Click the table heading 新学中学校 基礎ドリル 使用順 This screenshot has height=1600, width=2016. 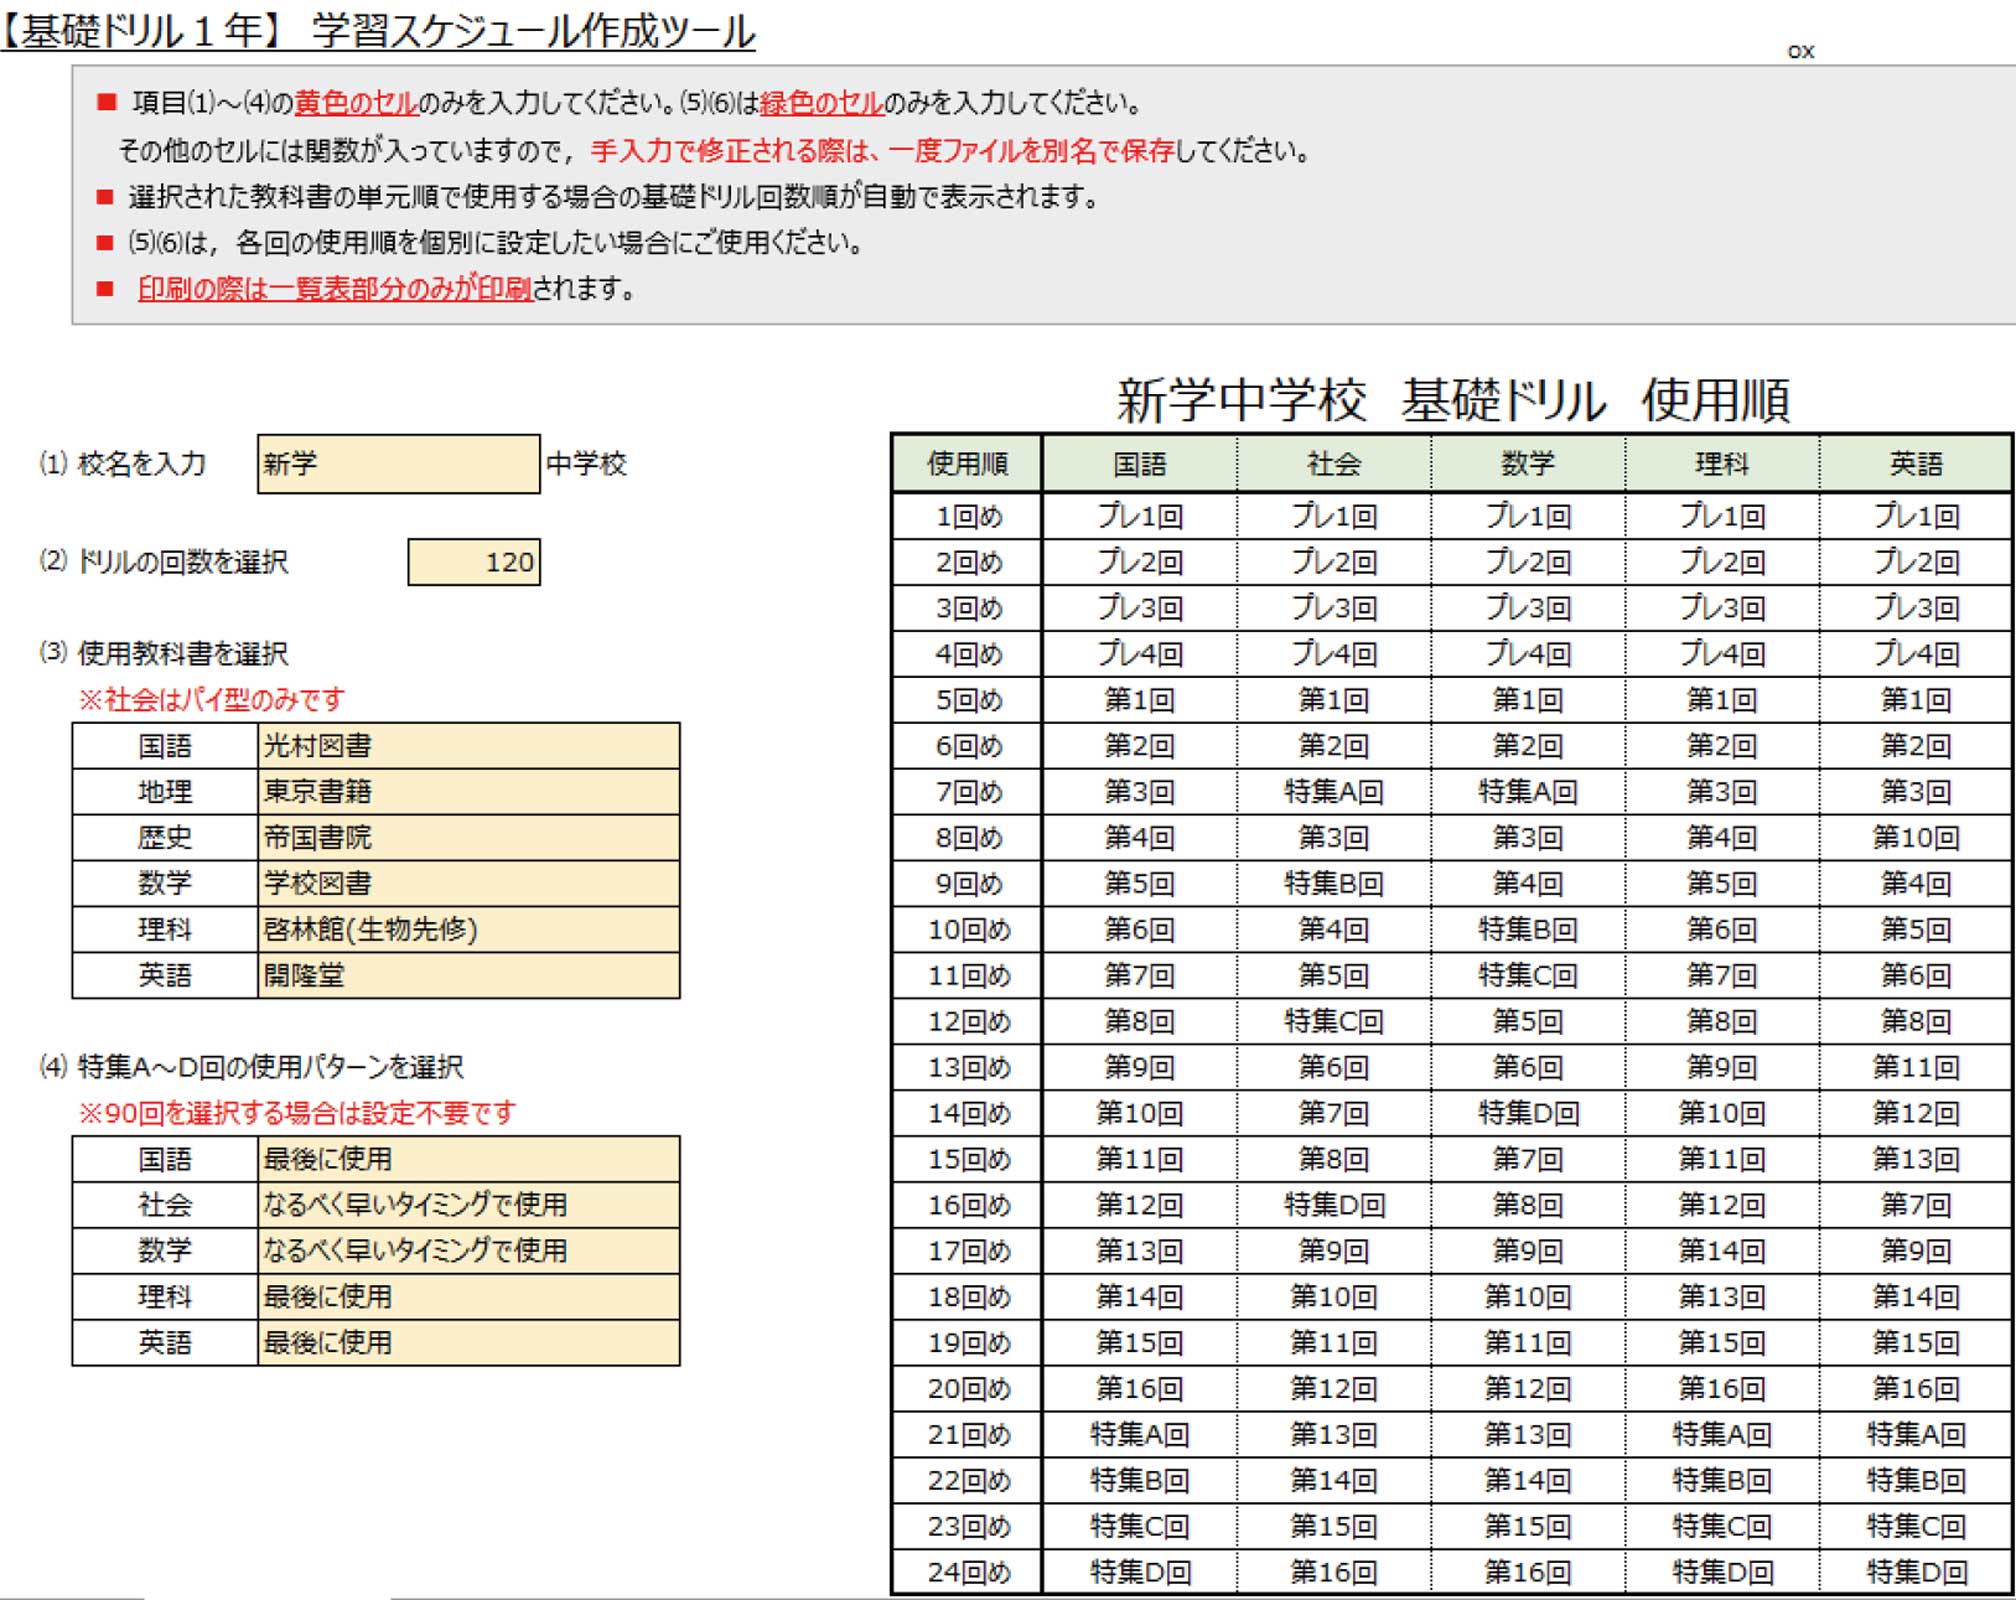point(1452,400)
